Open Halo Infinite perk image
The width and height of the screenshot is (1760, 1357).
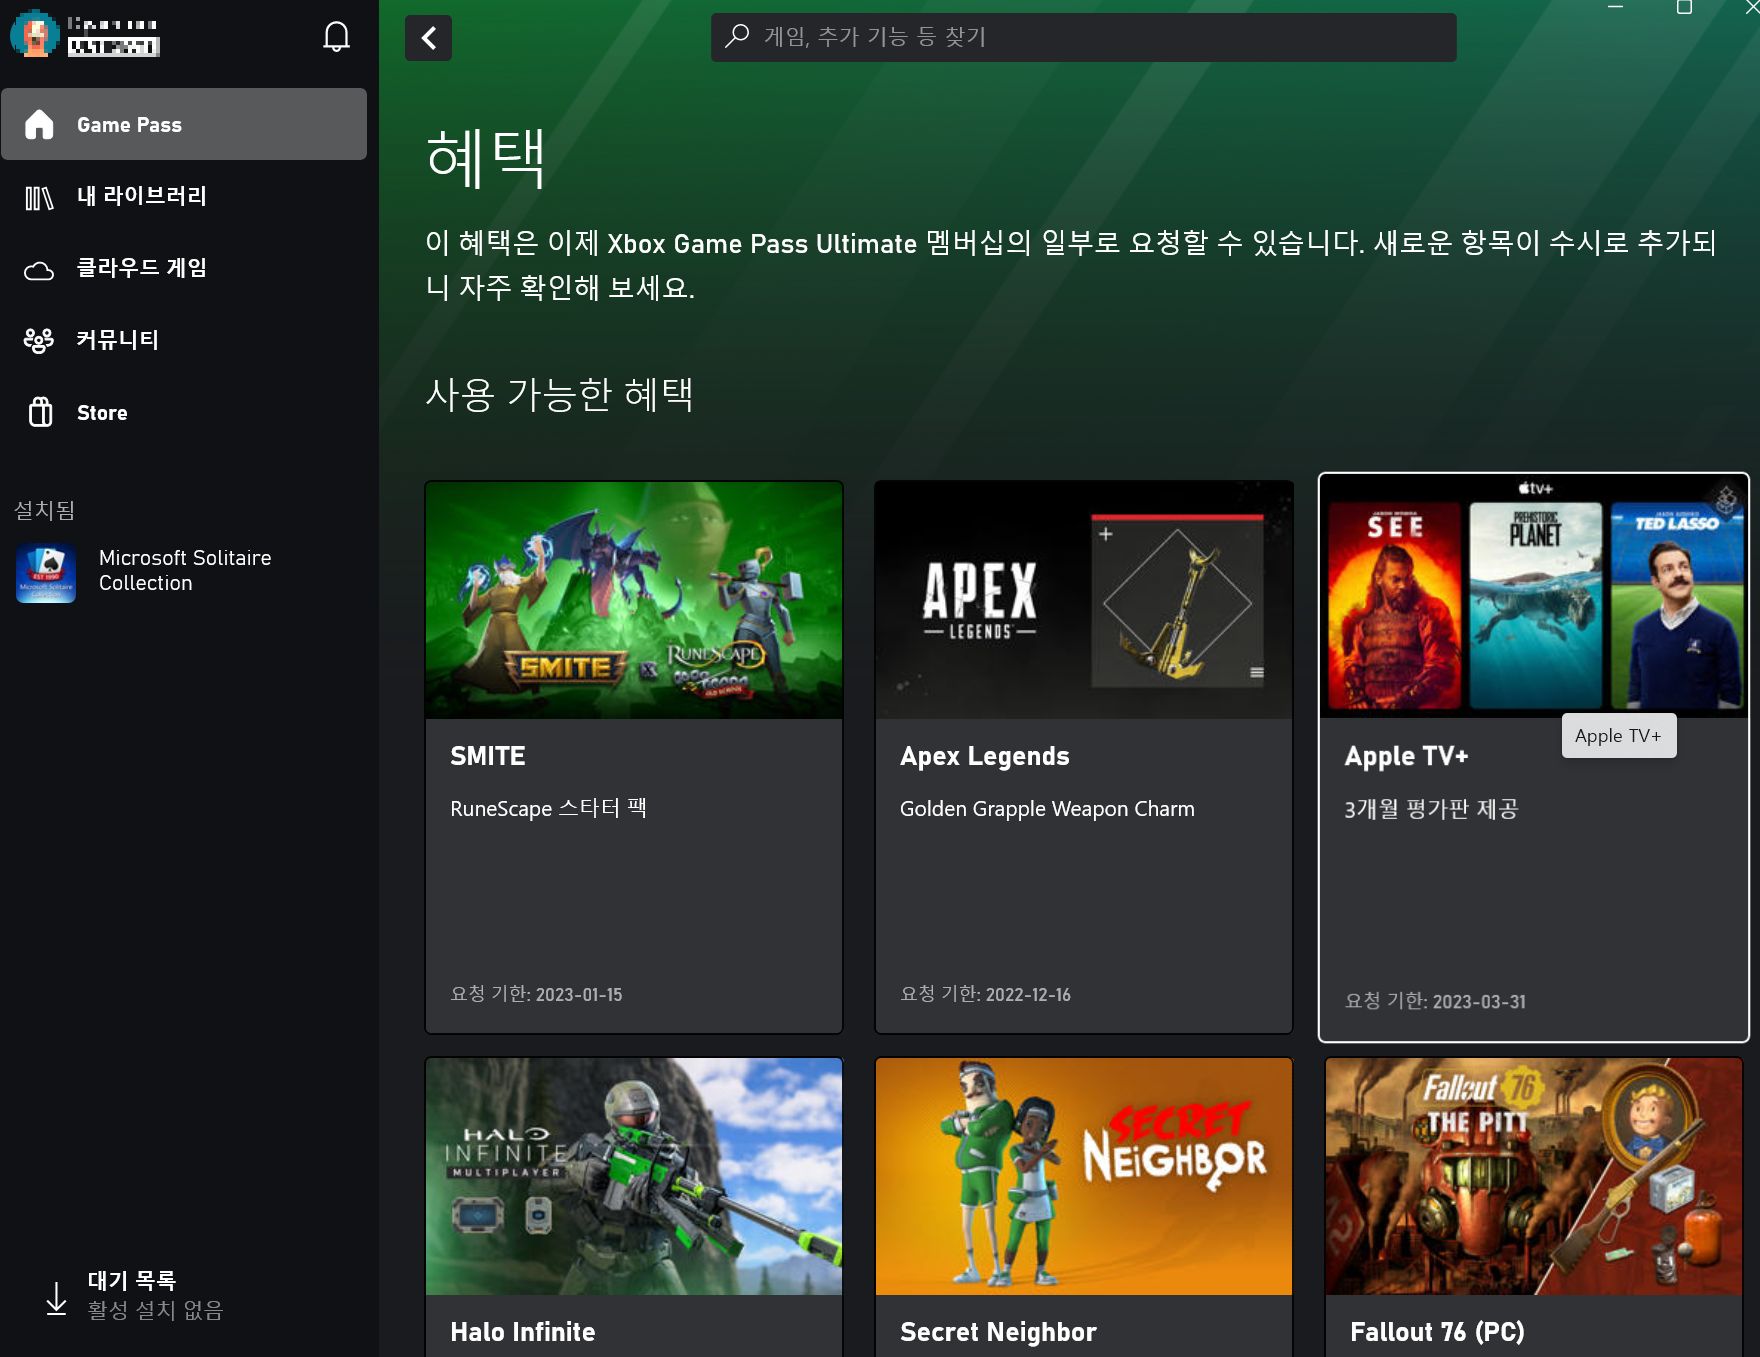tap(634, 1177)
